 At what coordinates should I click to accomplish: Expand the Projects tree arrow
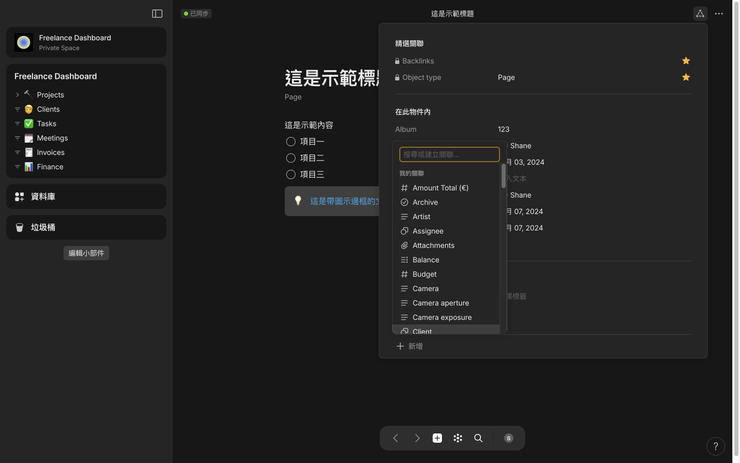17,95
